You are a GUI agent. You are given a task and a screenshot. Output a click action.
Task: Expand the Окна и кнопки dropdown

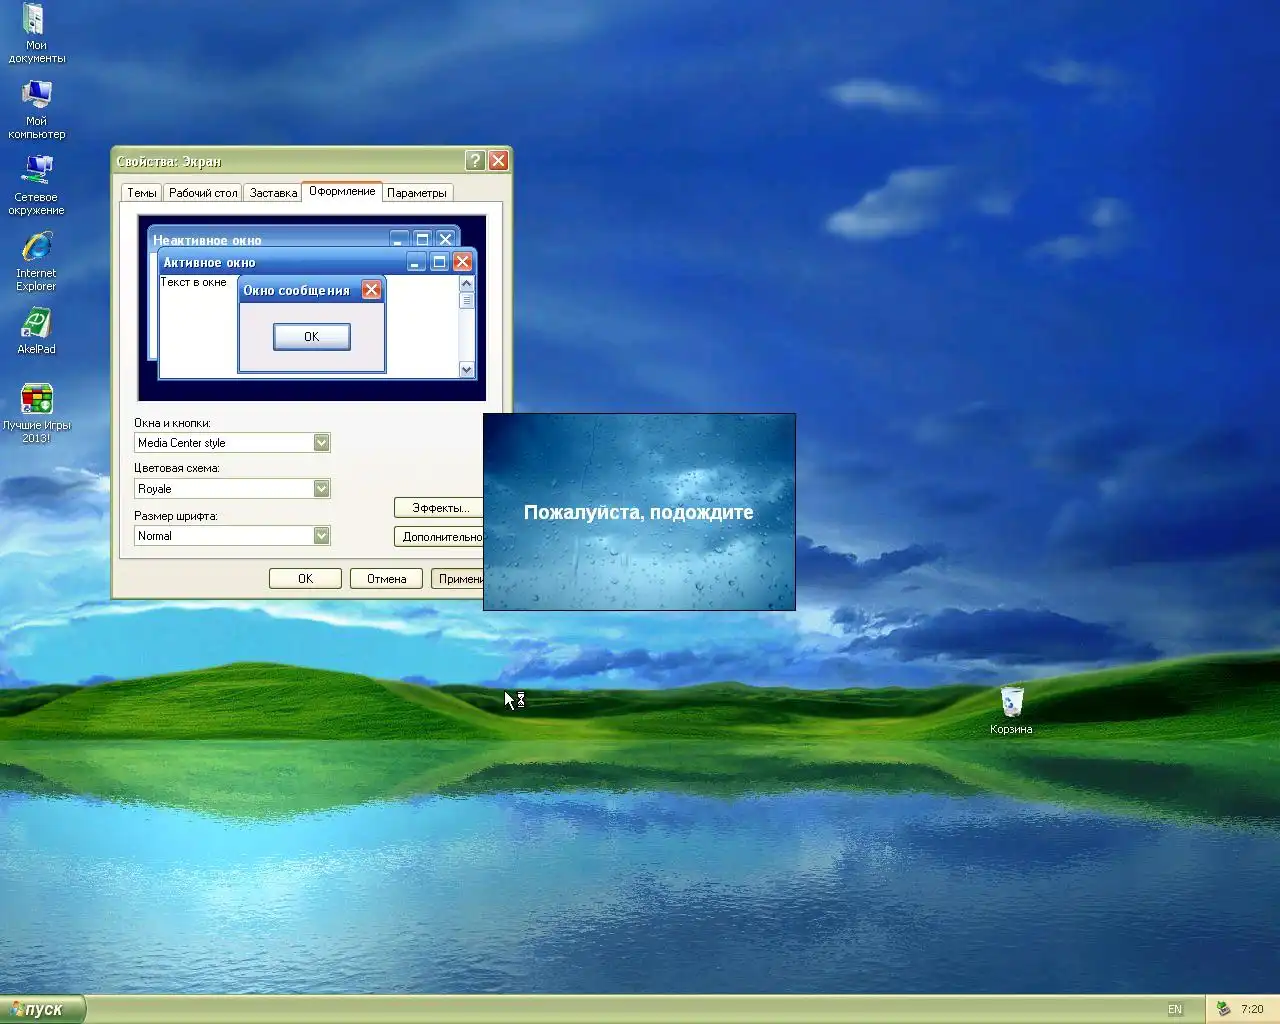(321, 443)
